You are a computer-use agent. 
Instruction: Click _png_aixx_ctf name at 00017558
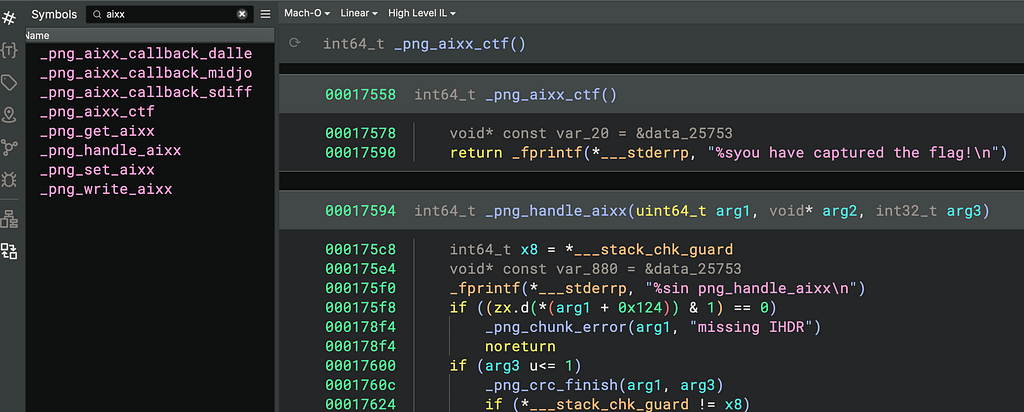542,95
